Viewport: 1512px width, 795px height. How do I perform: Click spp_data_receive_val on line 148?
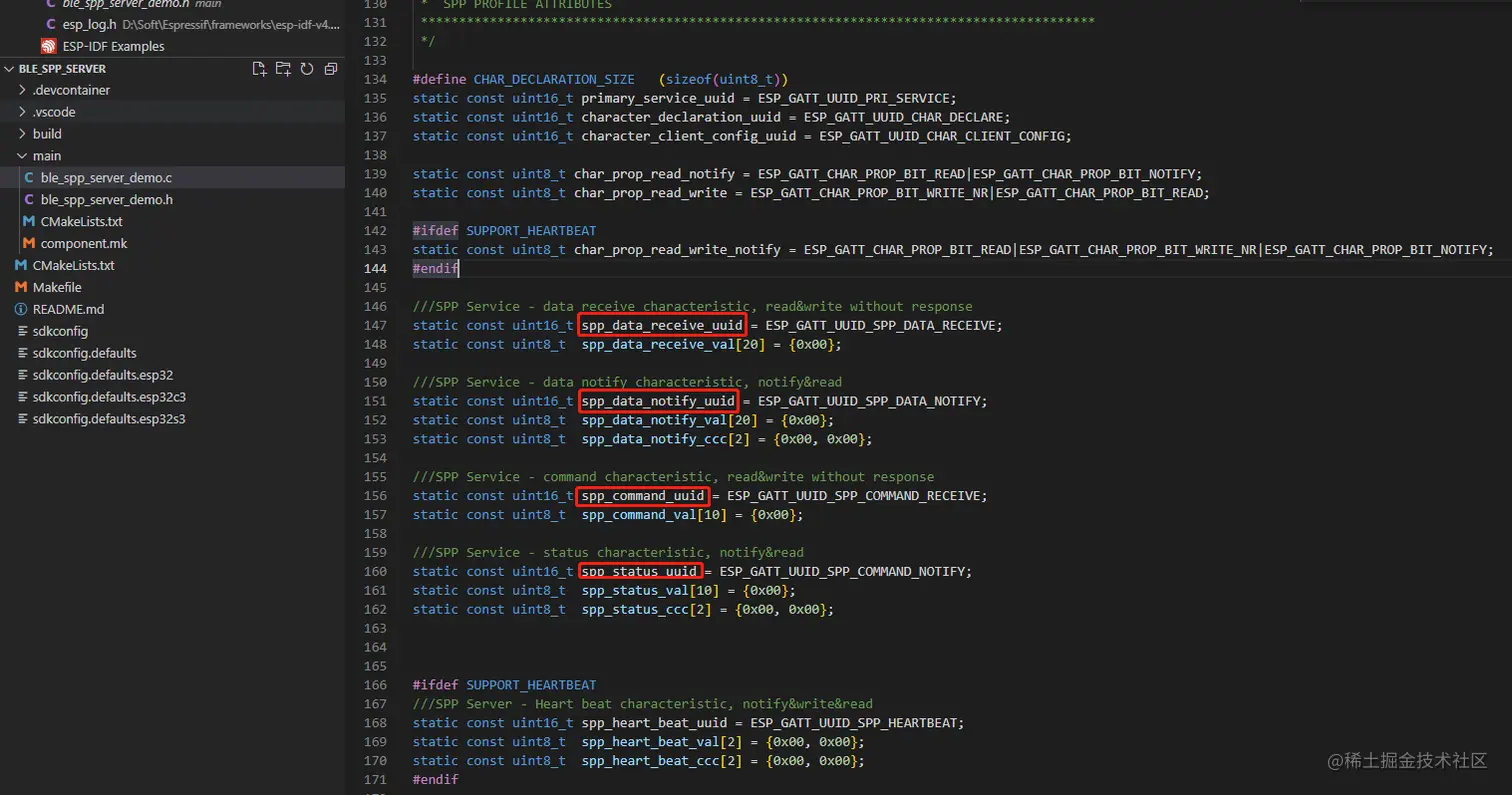(658, 344)
